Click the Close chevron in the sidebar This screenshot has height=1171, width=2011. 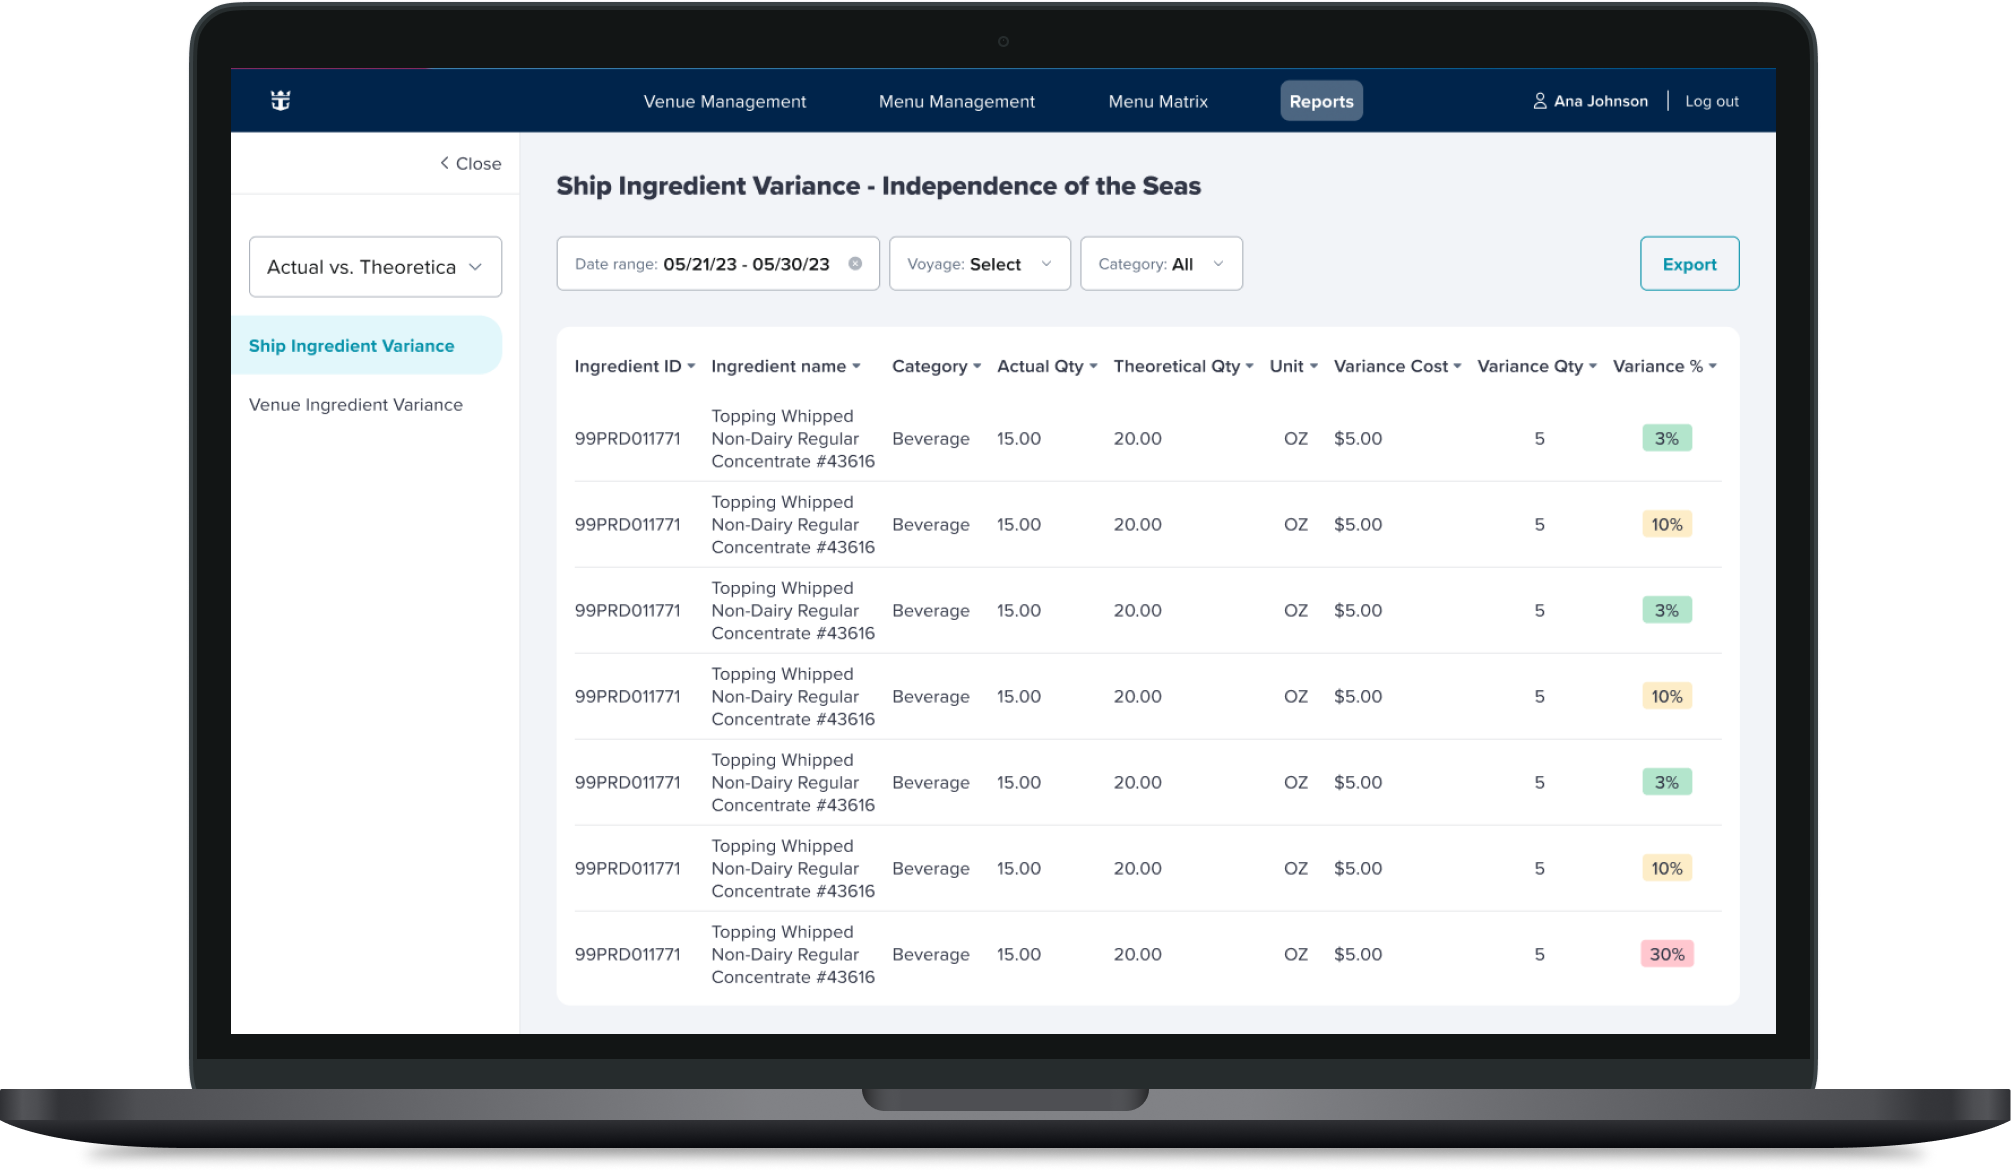445,163
